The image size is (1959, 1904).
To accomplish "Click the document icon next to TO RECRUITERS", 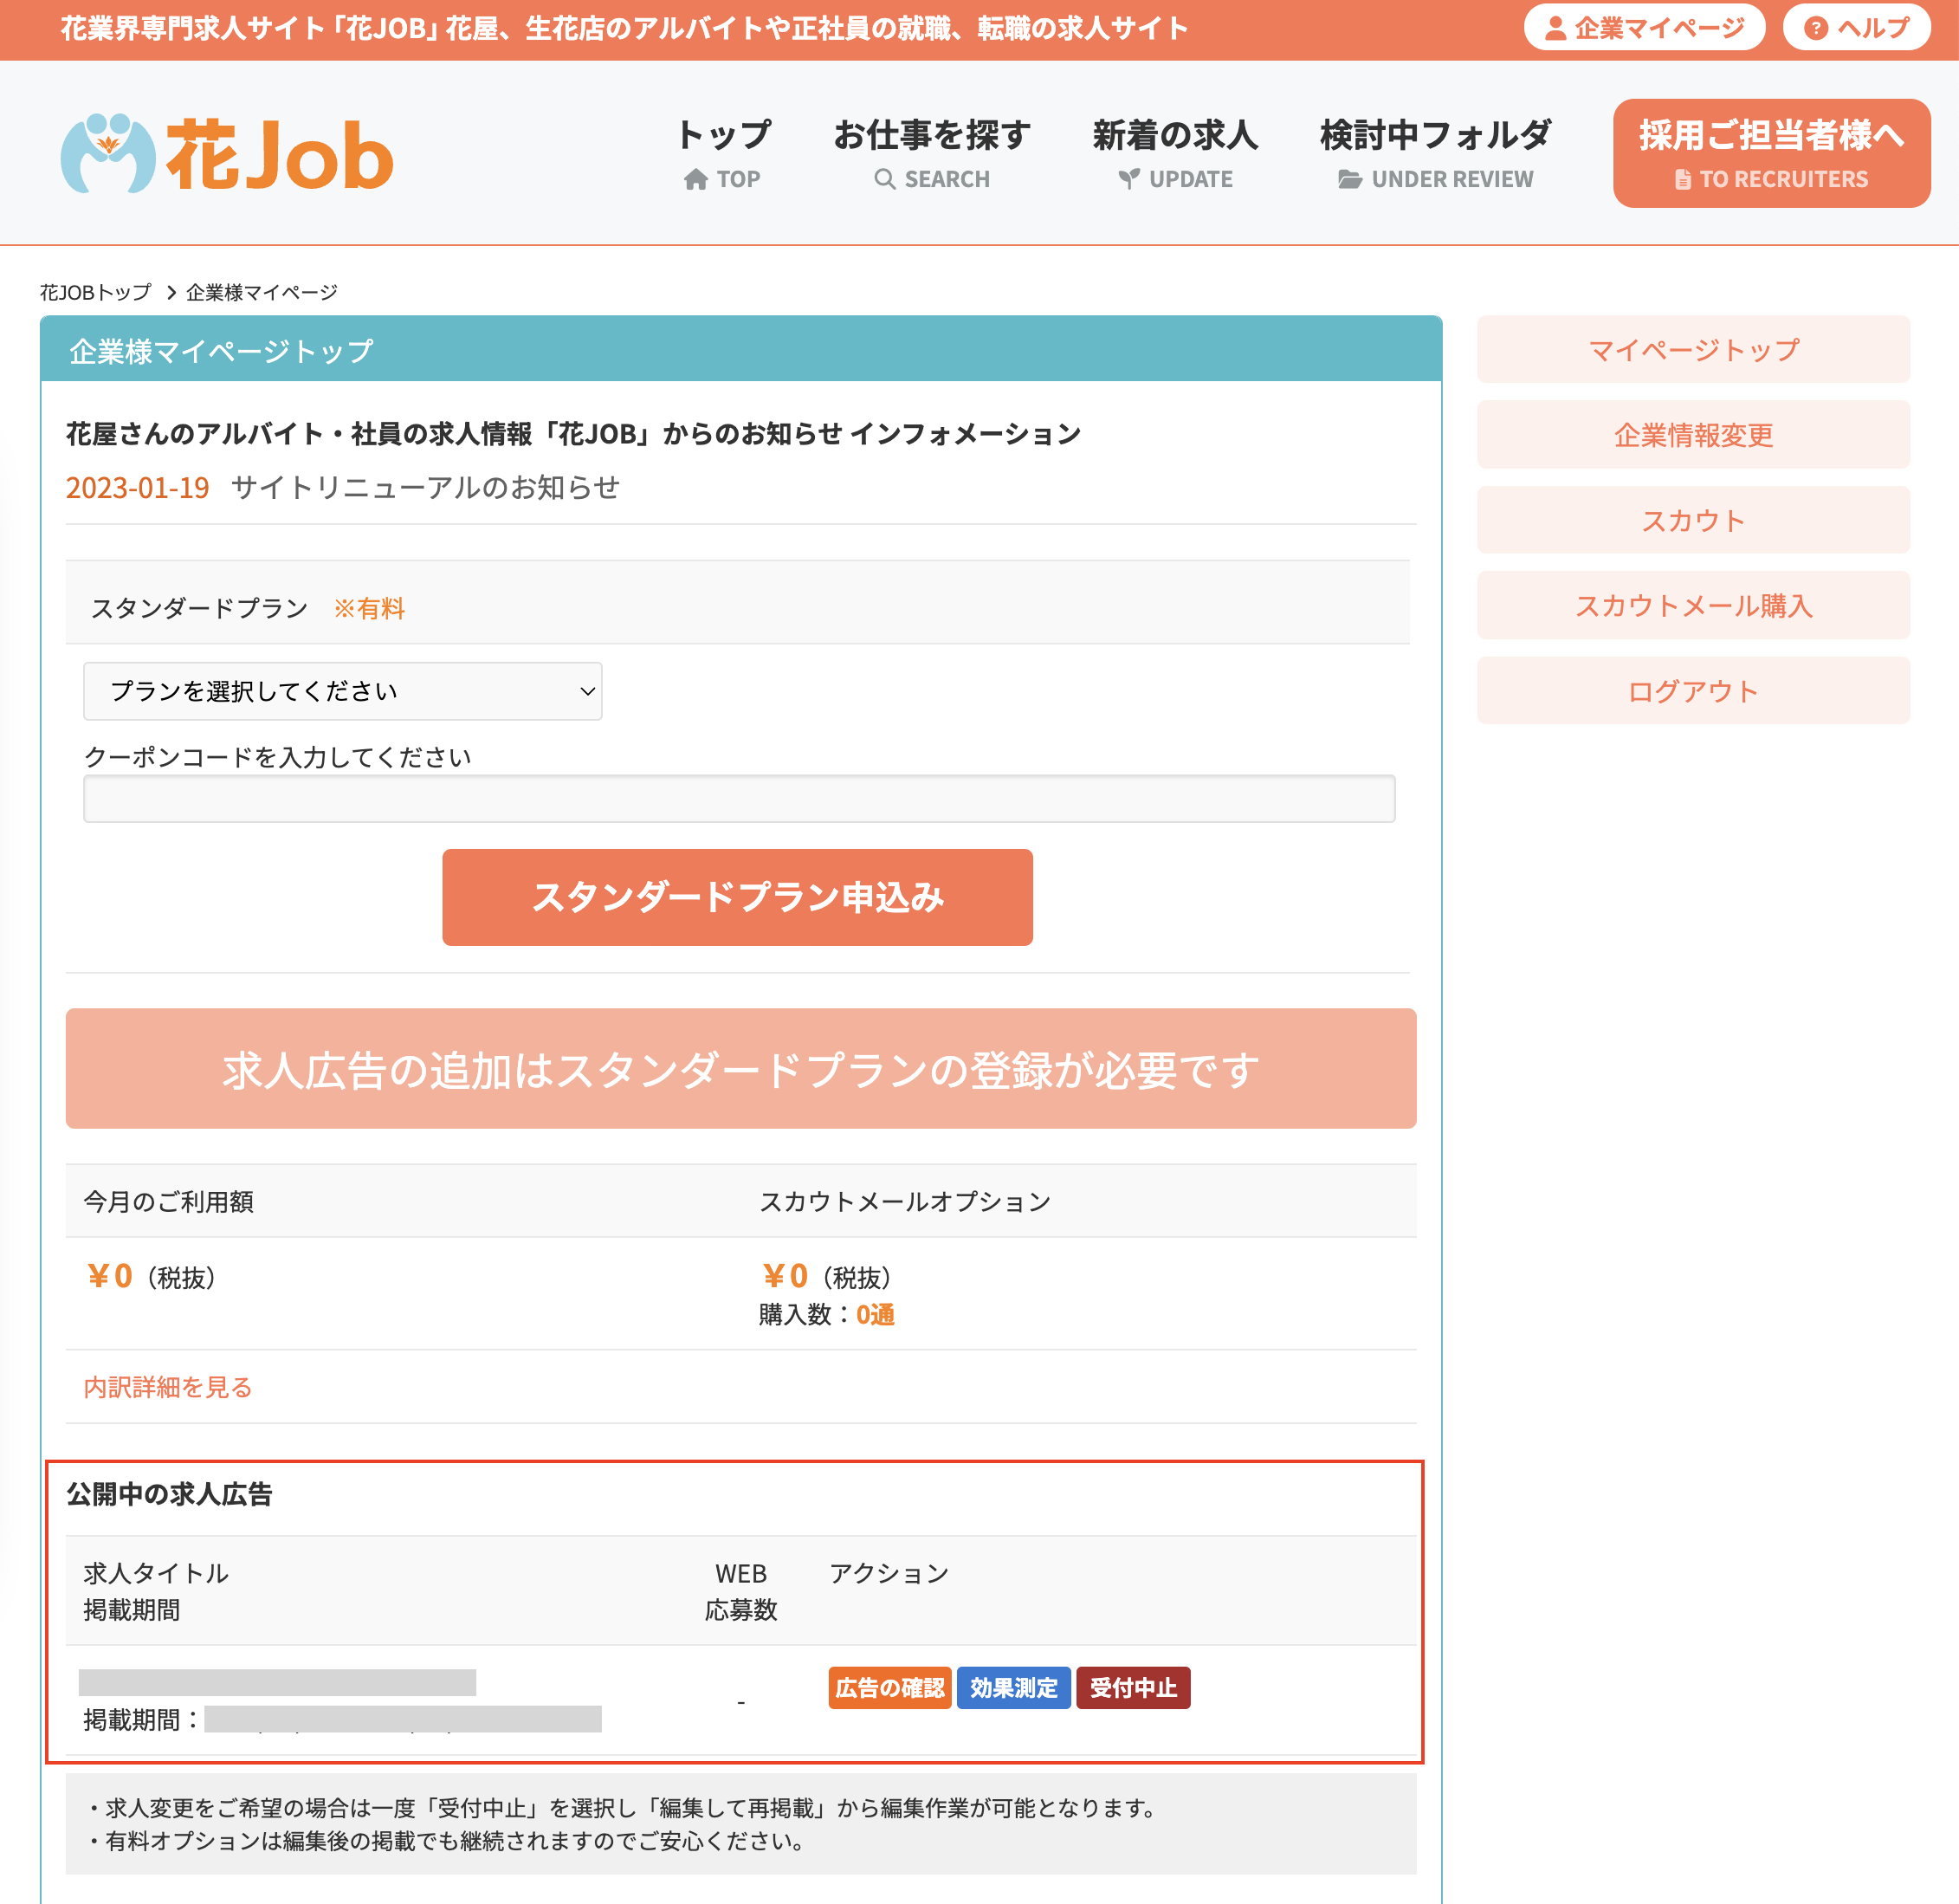I will click(x=1684, y=179).
